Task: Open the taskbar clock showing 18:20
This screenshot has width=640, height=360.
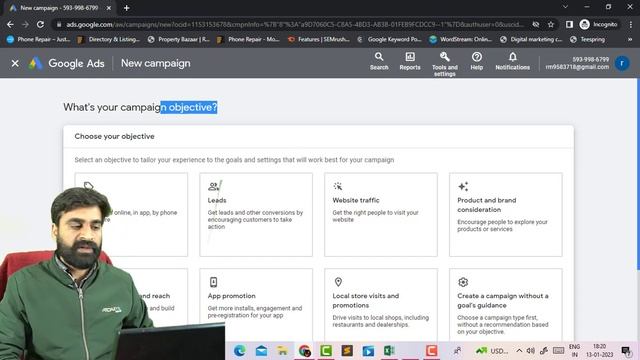Action: (599, 351)
